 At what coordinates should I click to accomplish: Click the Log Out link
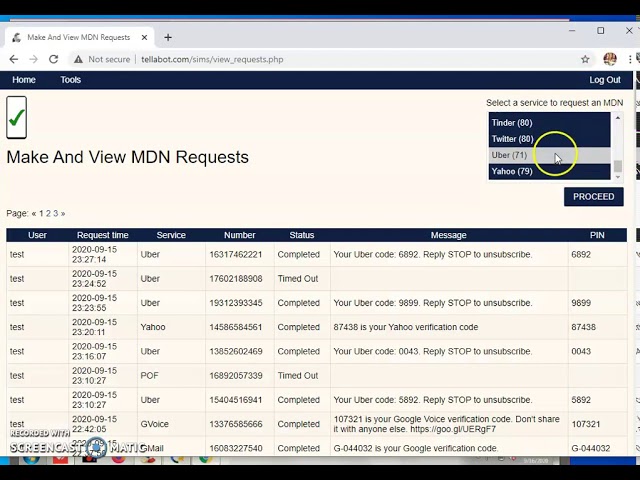(x=605, y=80)
